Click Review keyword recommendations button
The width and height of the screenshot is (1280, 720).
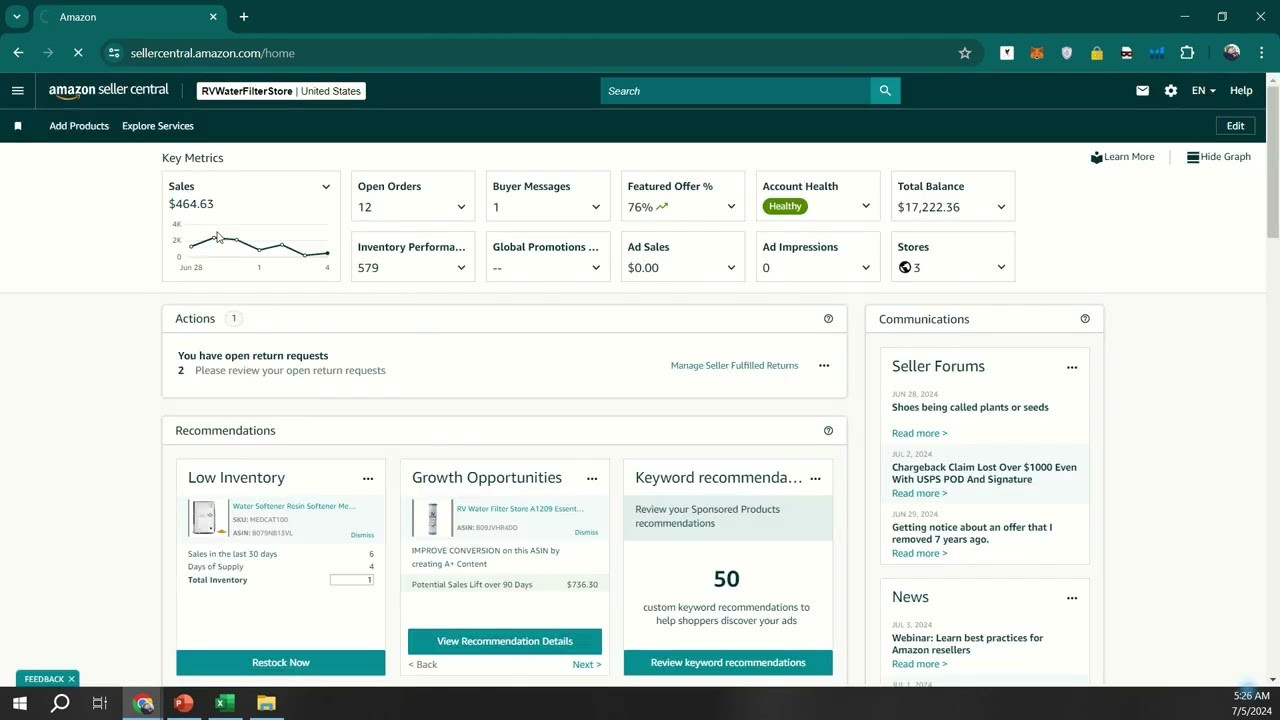pos(728,663)
